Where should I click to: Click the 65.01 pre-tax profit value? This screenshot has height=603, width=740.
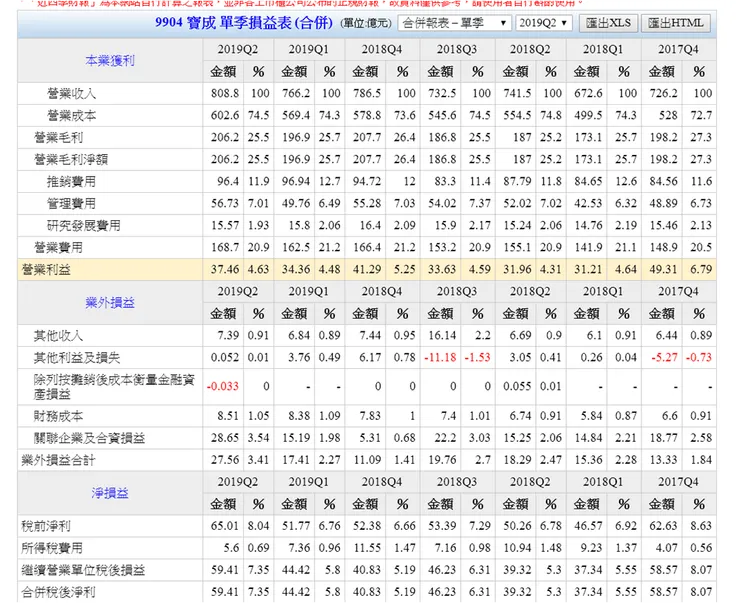coord(225,526)
